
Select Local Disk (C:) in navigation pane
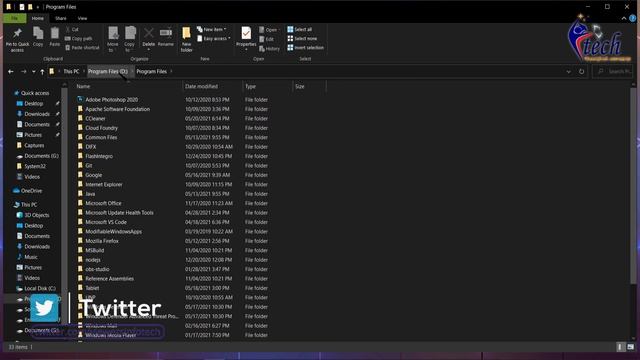pyautogui.click(x=40, y=289)
